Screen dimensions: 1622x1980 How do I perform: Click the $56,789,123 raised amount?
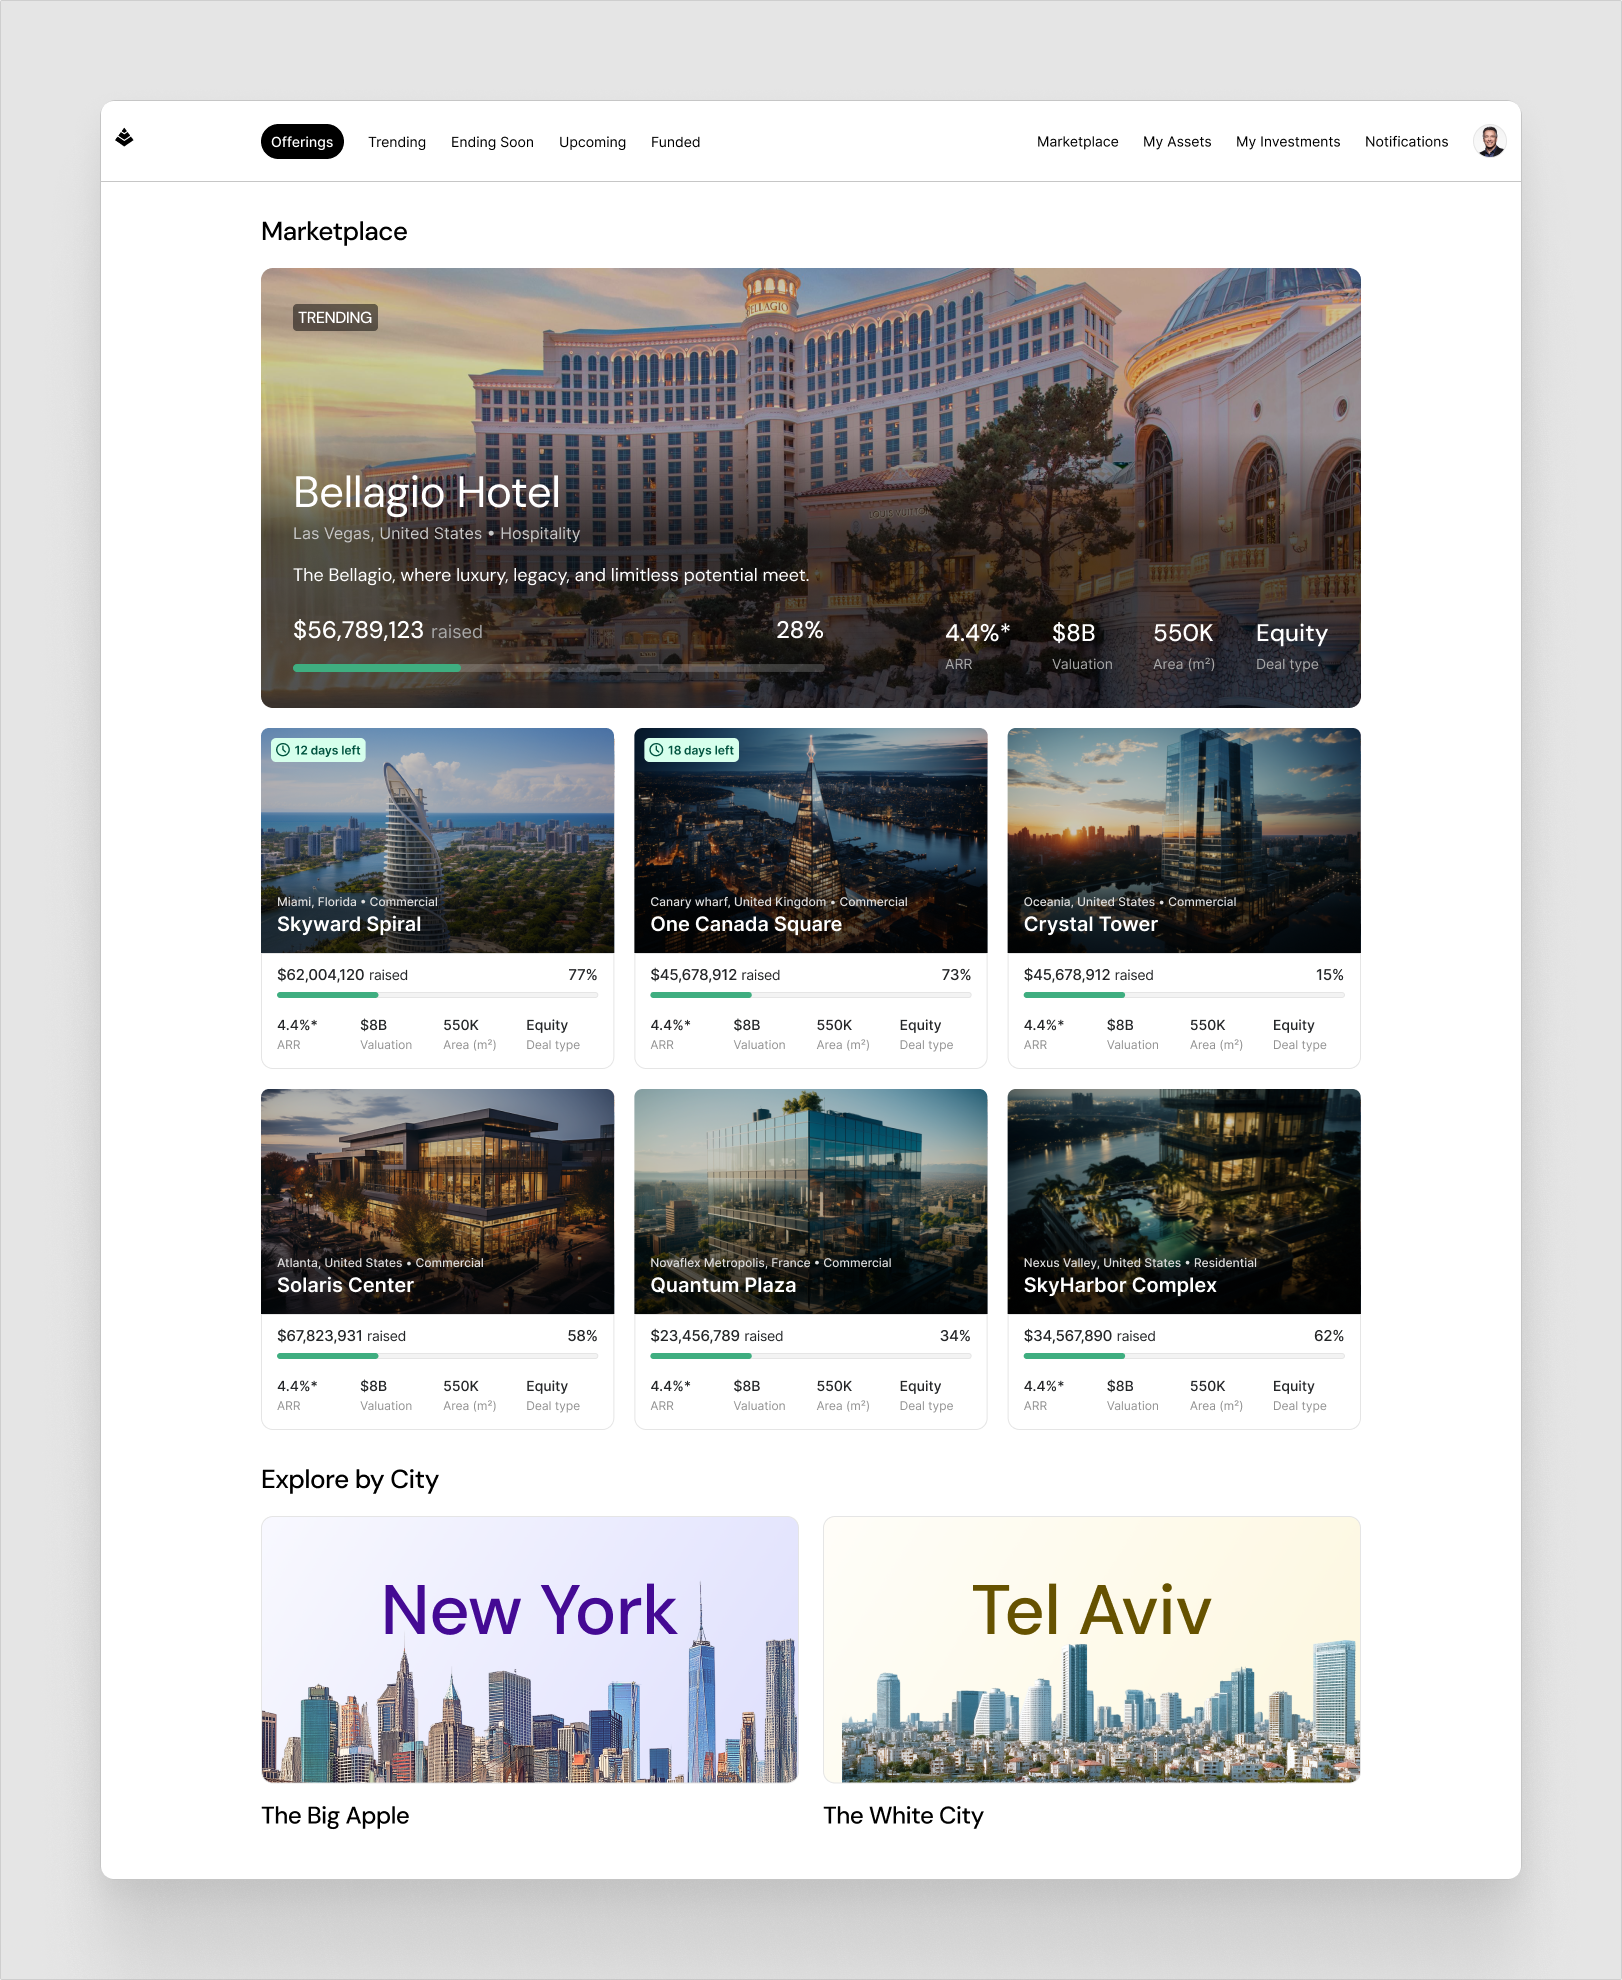[388, 630]
